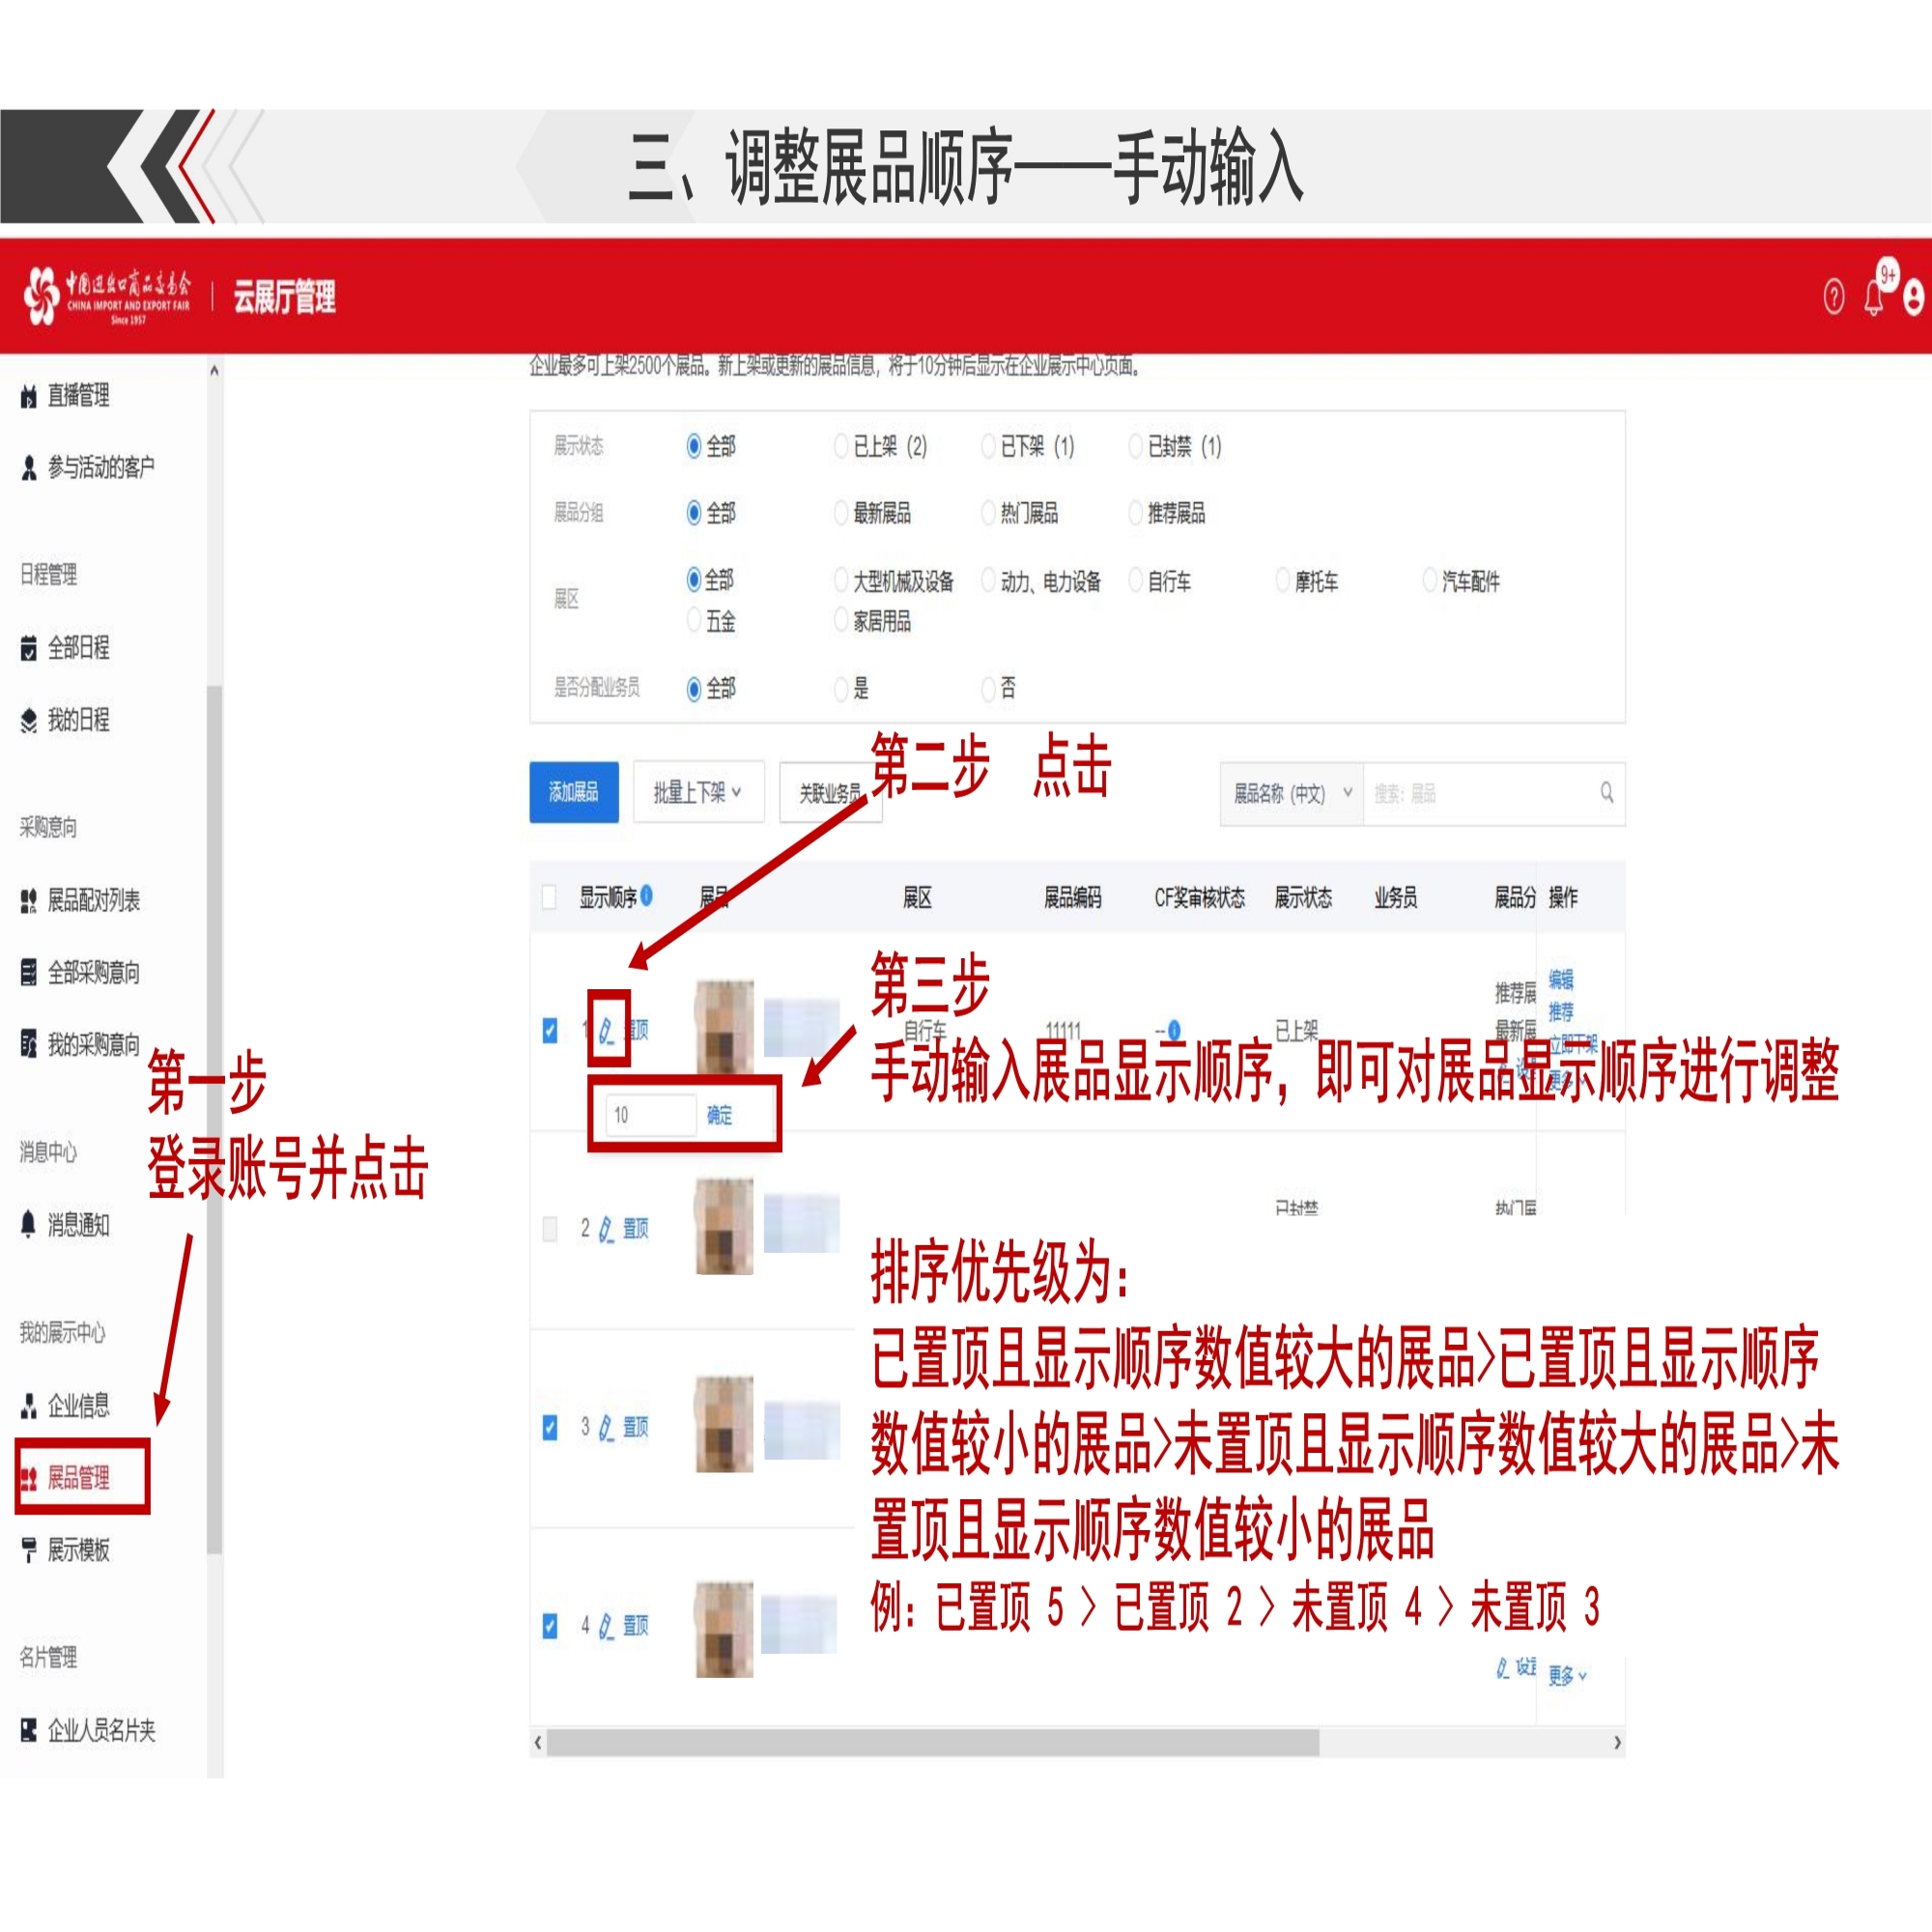Click the 消息通知 bell icon
This screenshot has height=1932, width=1932.
tap(29, 1225)
